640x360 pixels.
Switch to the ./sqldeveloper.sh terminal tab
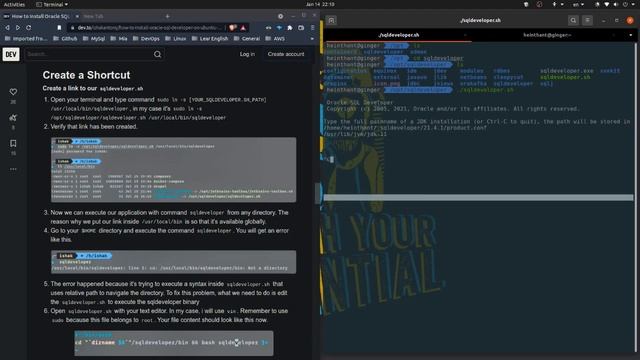coord(398,35)
